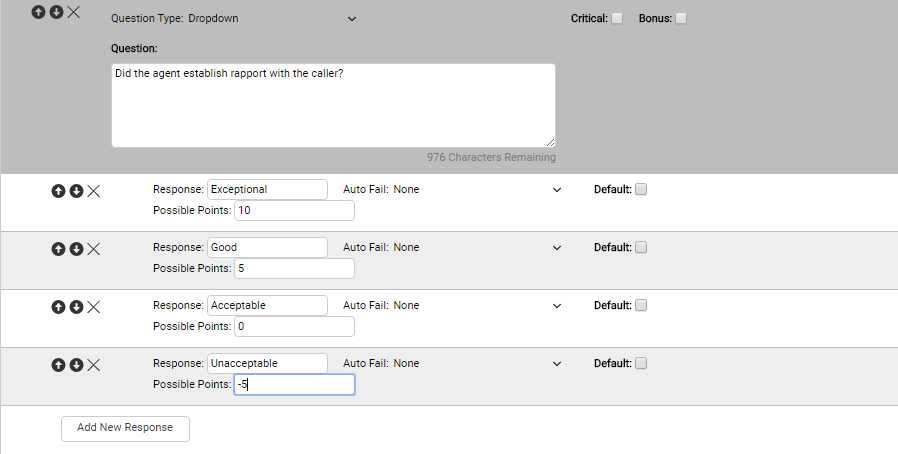Move the Acceptable response down
898x454 pixels.
tap(76, 307)
